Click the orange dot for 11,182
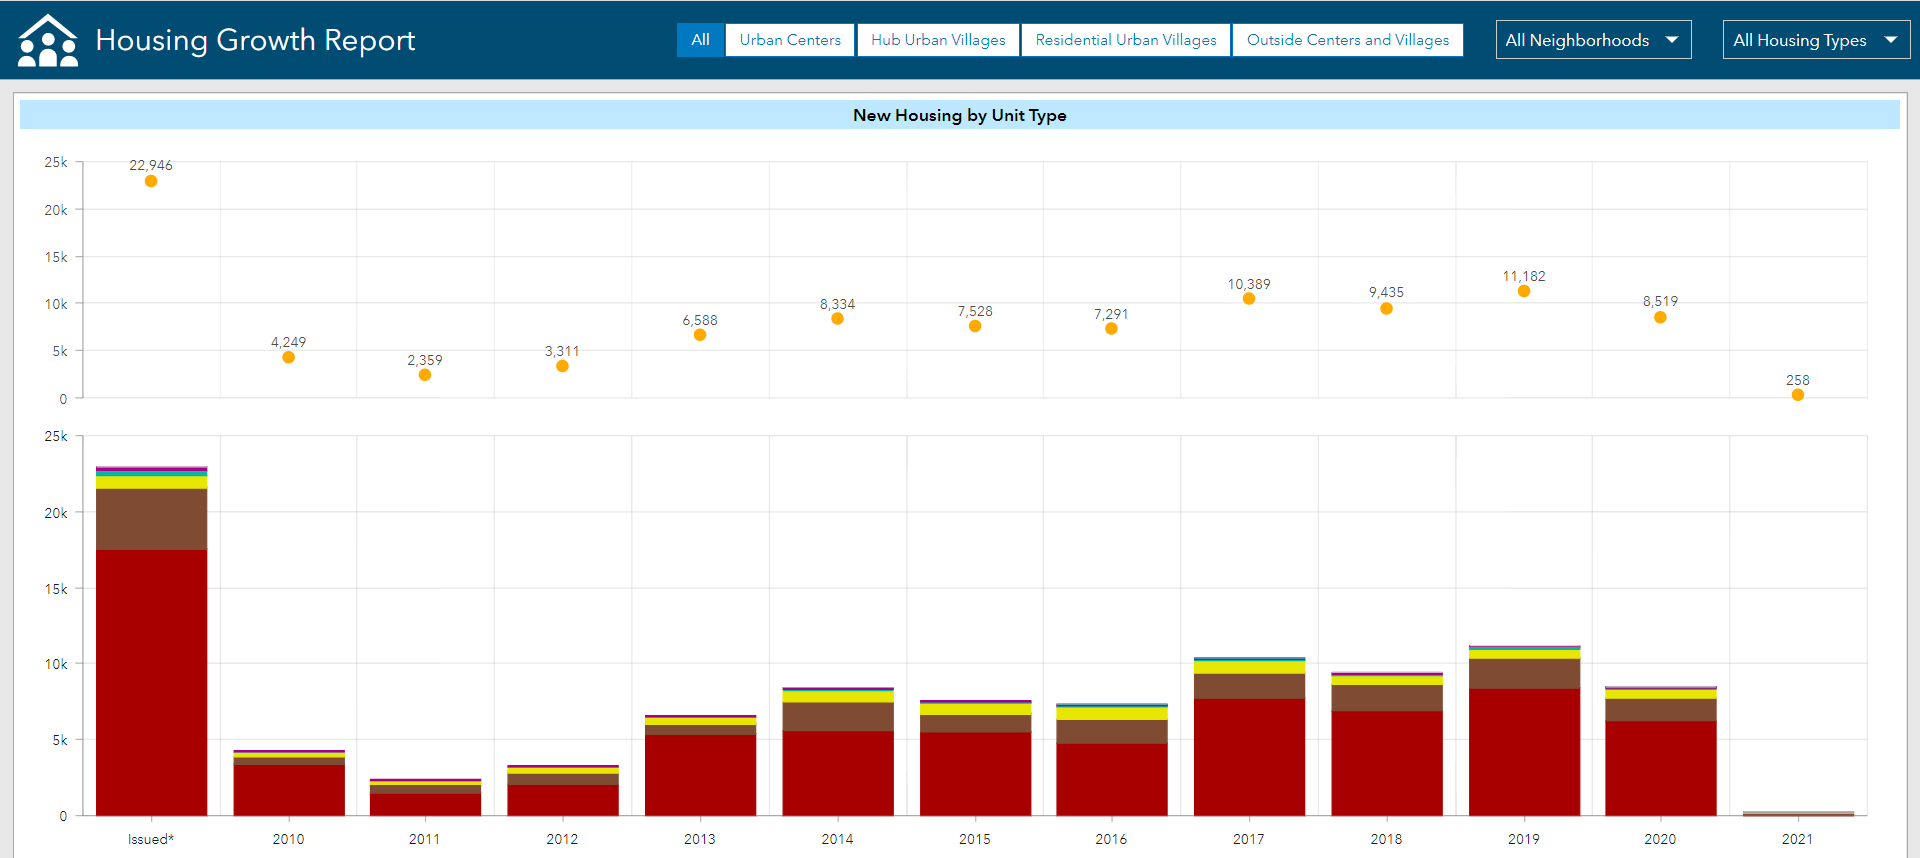1920x858 pixels. (1524, 291)
